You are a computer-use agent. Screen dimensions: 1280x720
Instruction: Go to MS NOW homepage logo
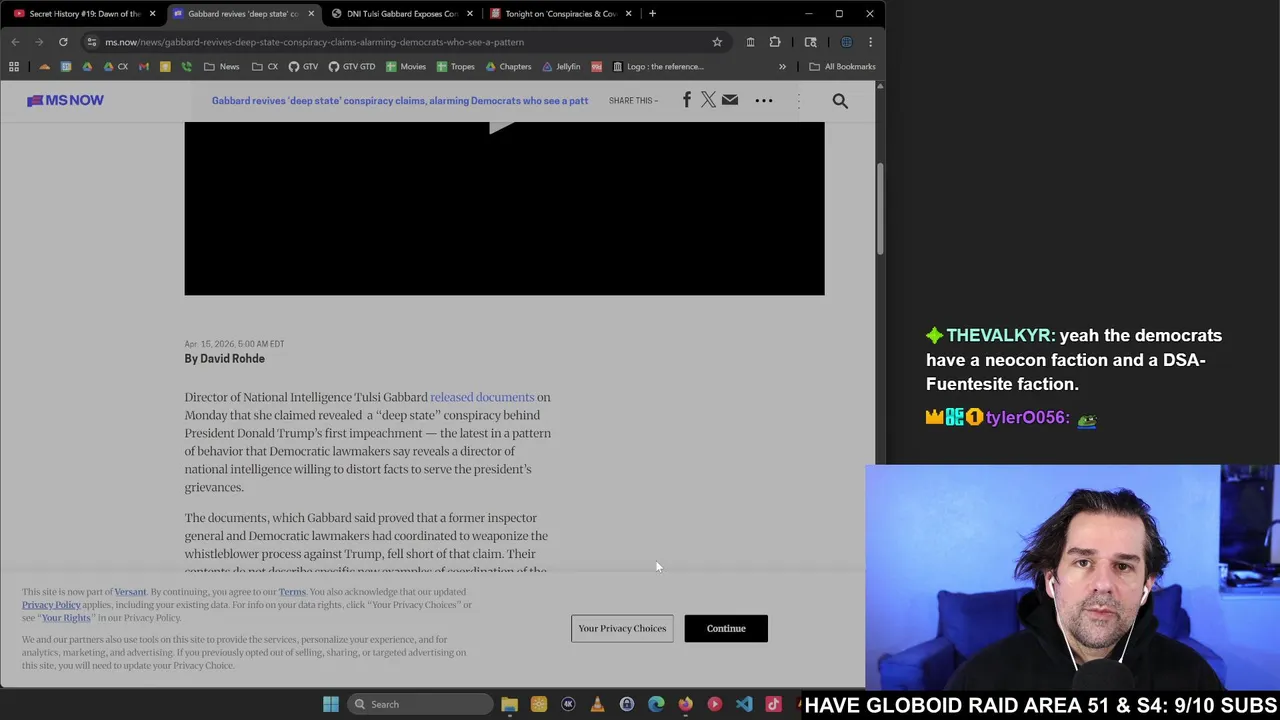click(65, 100)
